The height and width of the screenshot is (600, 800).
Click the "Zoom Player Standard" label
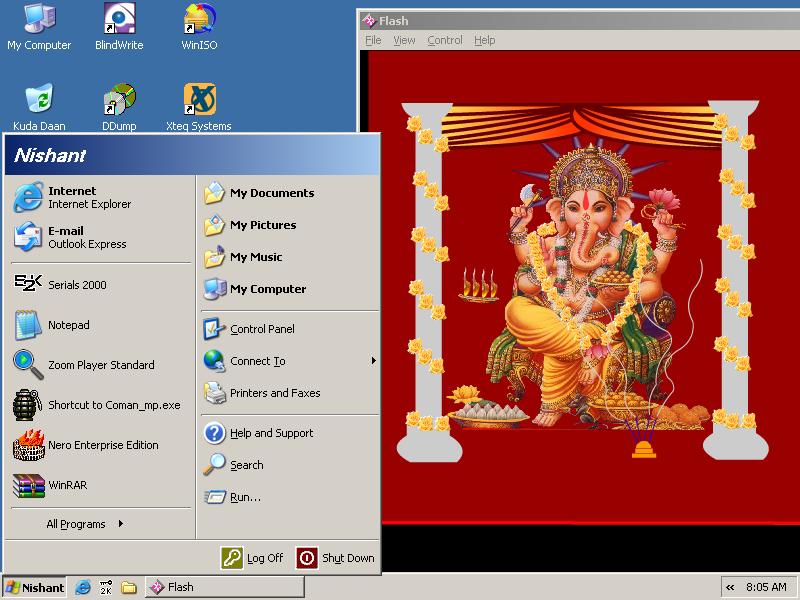coord(101,365)
